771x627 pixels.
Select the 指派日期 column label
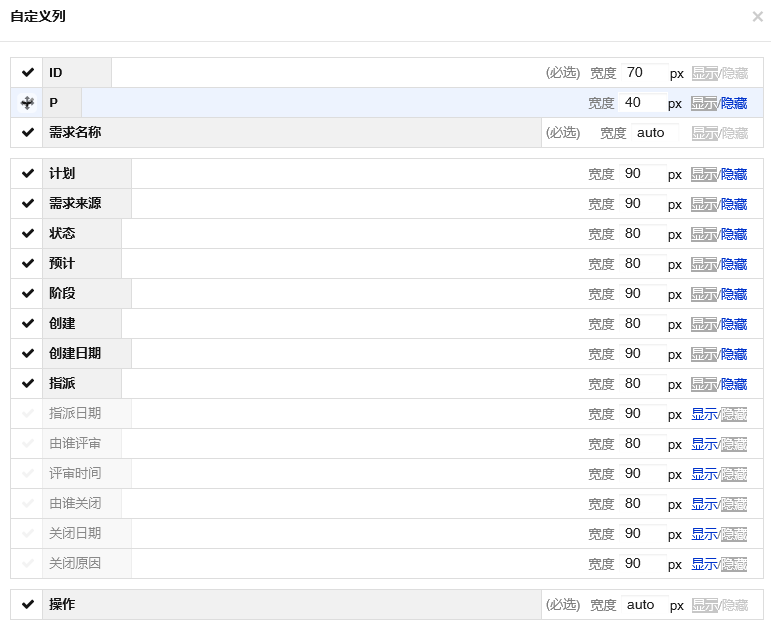[x=75, y=414]
